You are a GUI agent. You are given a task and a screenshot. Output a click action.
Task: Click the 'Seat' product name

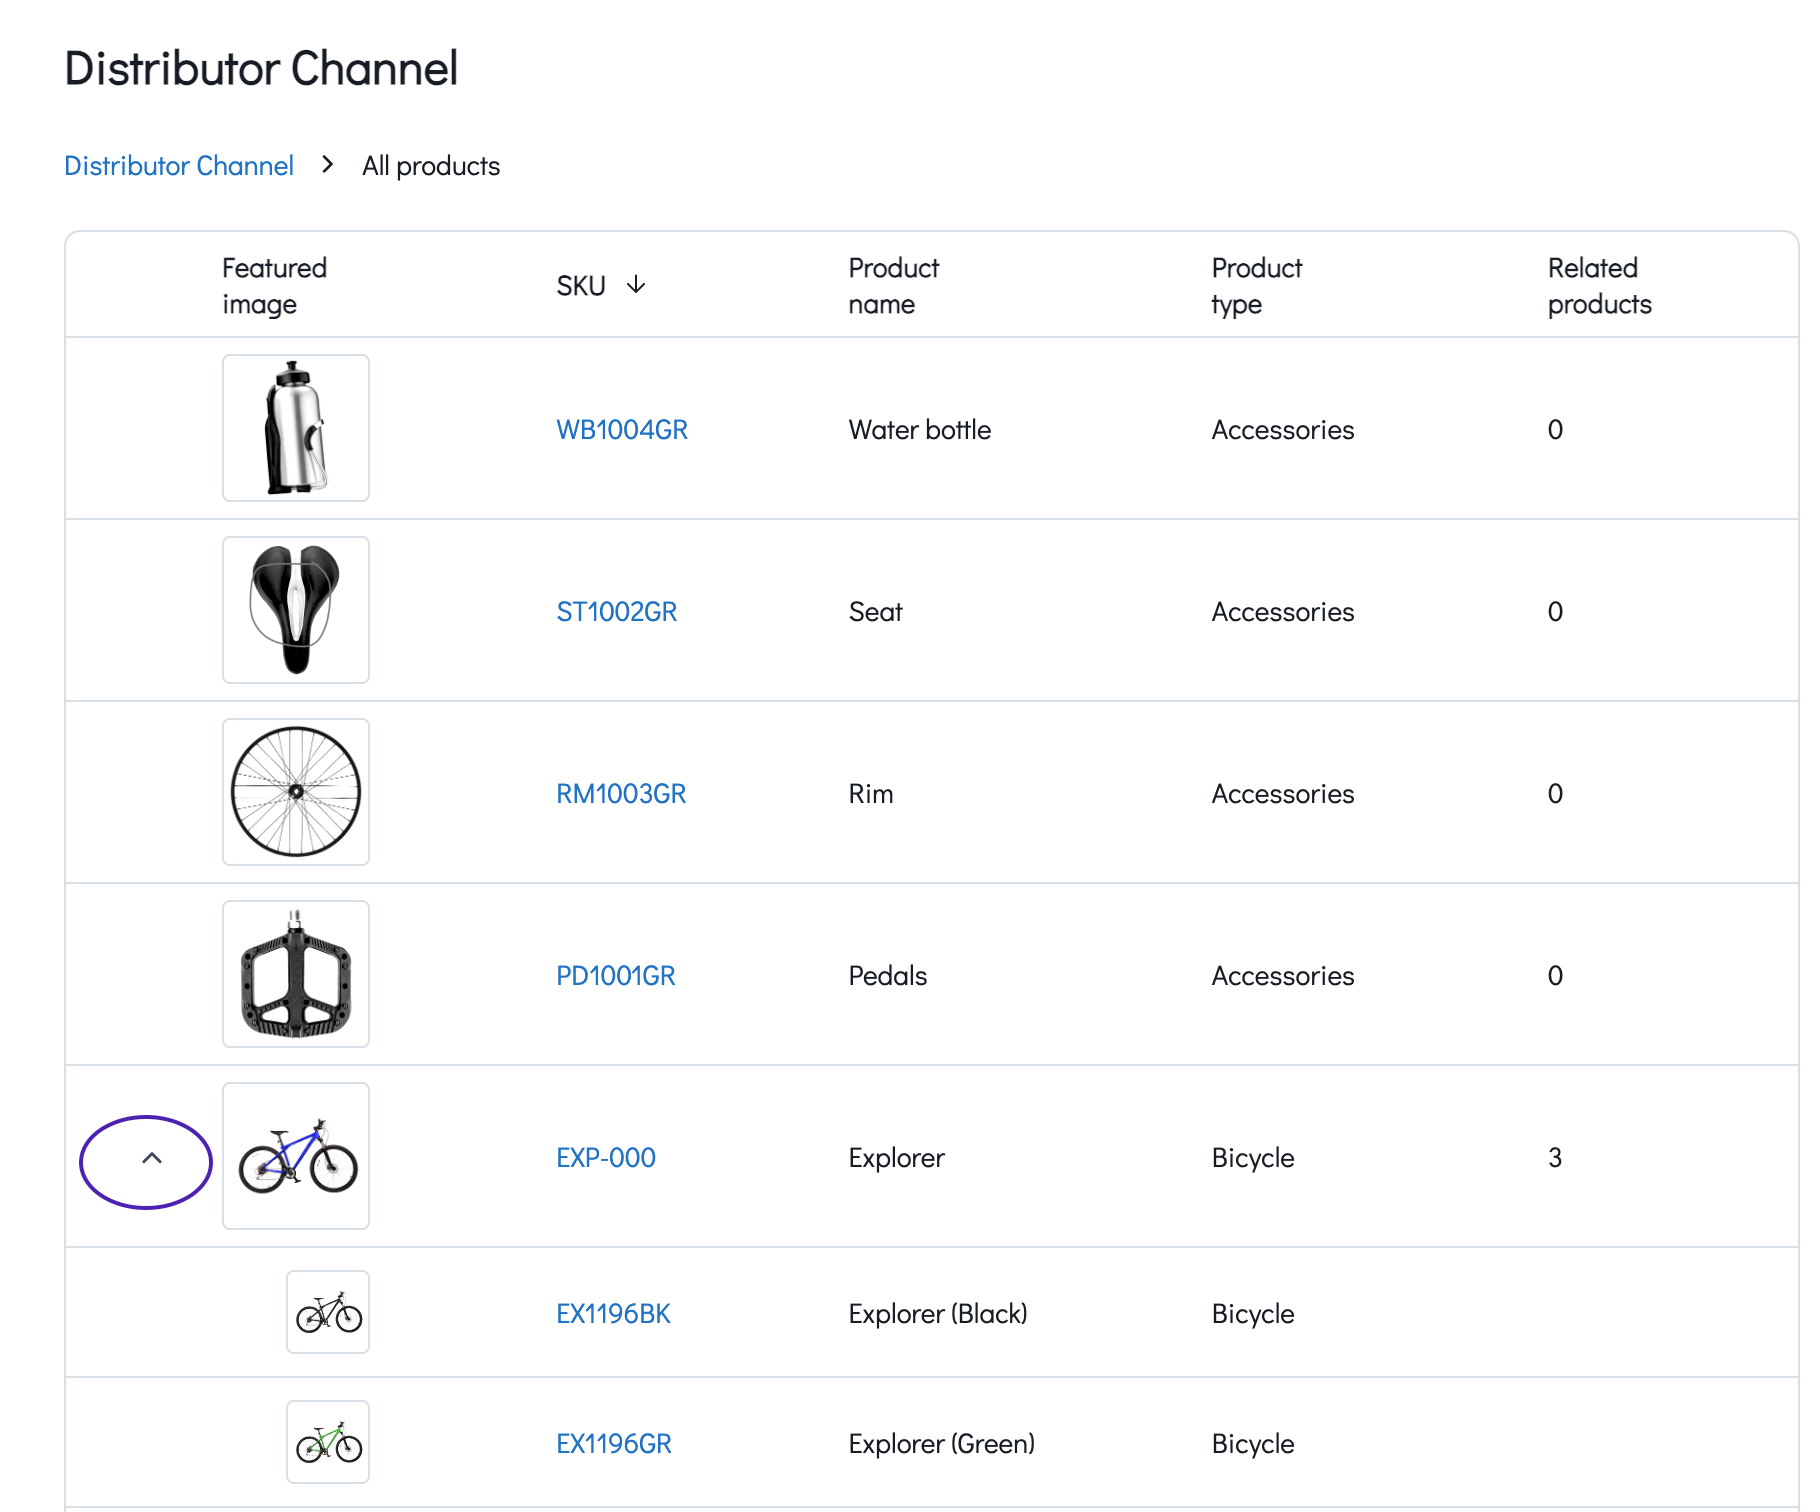(x=875, y=612)
